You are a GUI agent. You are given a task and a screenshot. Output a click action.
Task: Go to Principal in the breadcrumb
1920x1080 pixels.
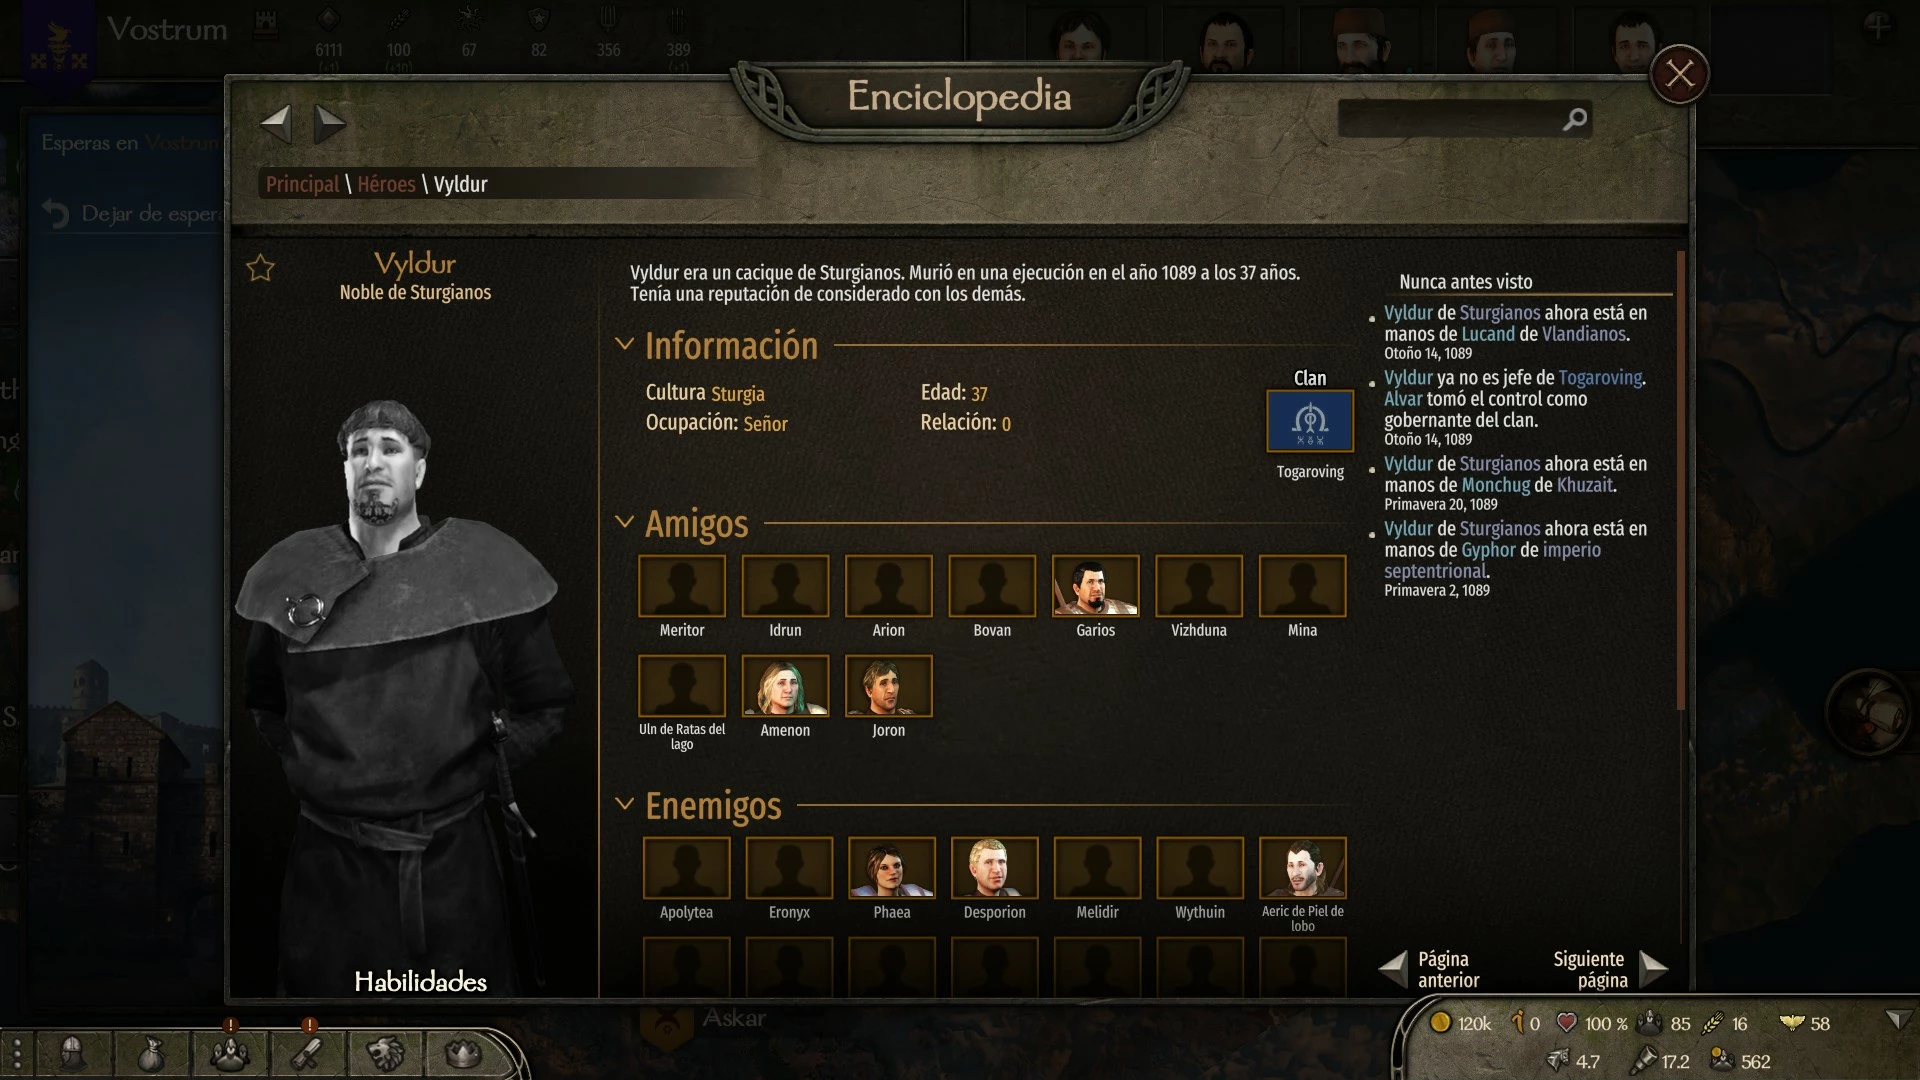[x=302, y=184]
